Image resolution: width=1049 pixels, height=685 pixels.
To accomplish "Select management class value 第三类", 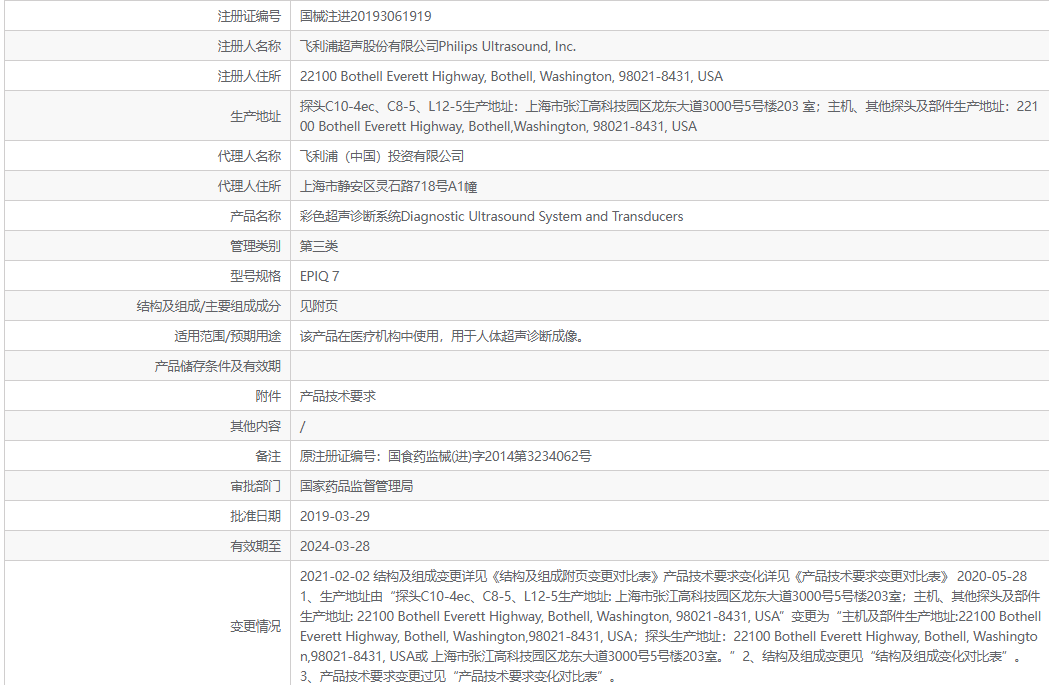I will click(318, 246).
